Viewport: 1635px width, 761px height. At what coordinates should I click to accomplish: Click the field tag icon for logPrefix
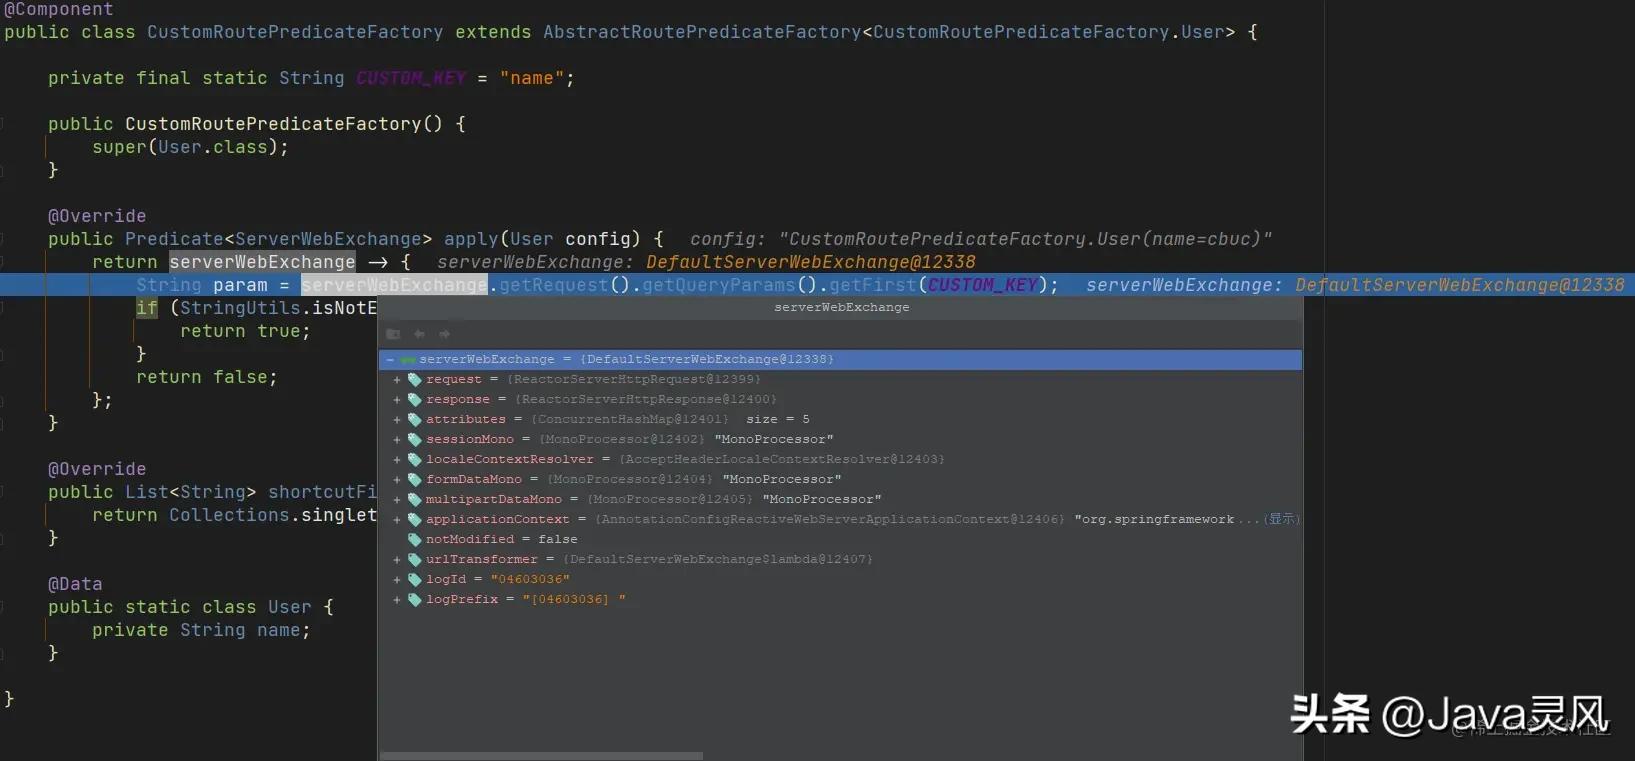click(x=415, y=600)
